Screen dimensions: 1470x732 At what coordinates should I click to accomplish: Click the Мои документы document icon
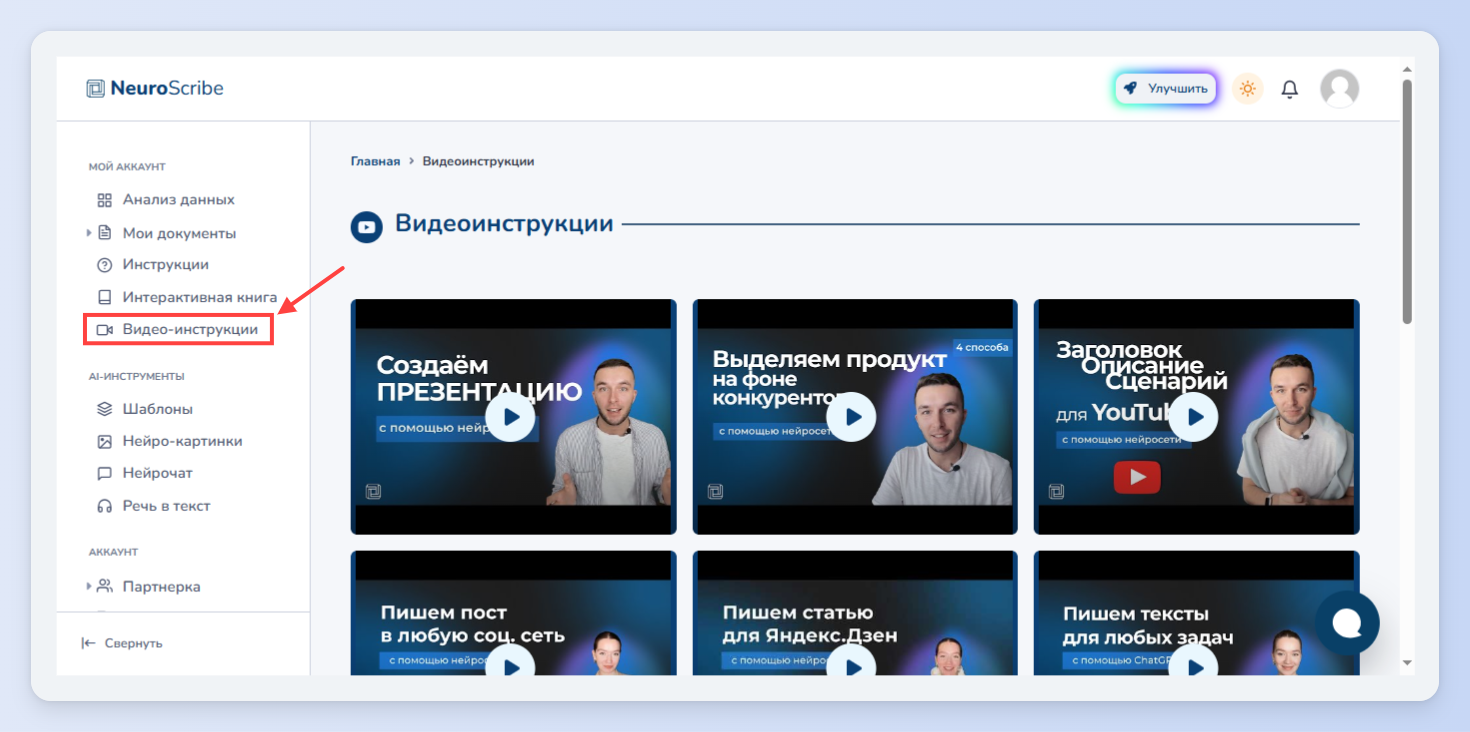coord(104,233)
